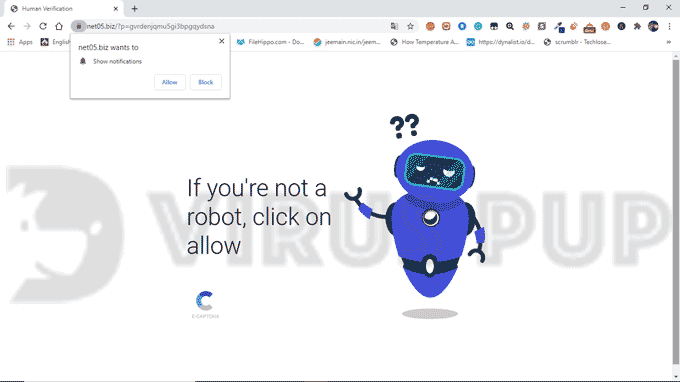The height and width of the screenshot is (382, 680).
Task: View site information icon in address bar
Action: pos(78,26)
